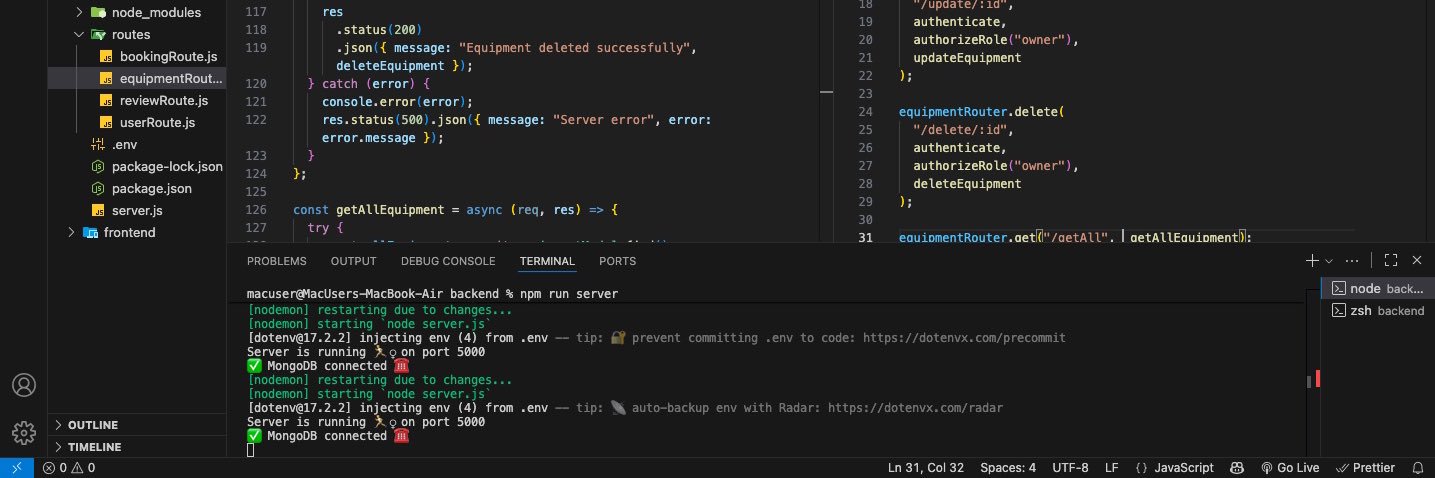1435x478 pixels.
Task: Click Ln 31, Col 32 cursor position
Action: [926, 467]
